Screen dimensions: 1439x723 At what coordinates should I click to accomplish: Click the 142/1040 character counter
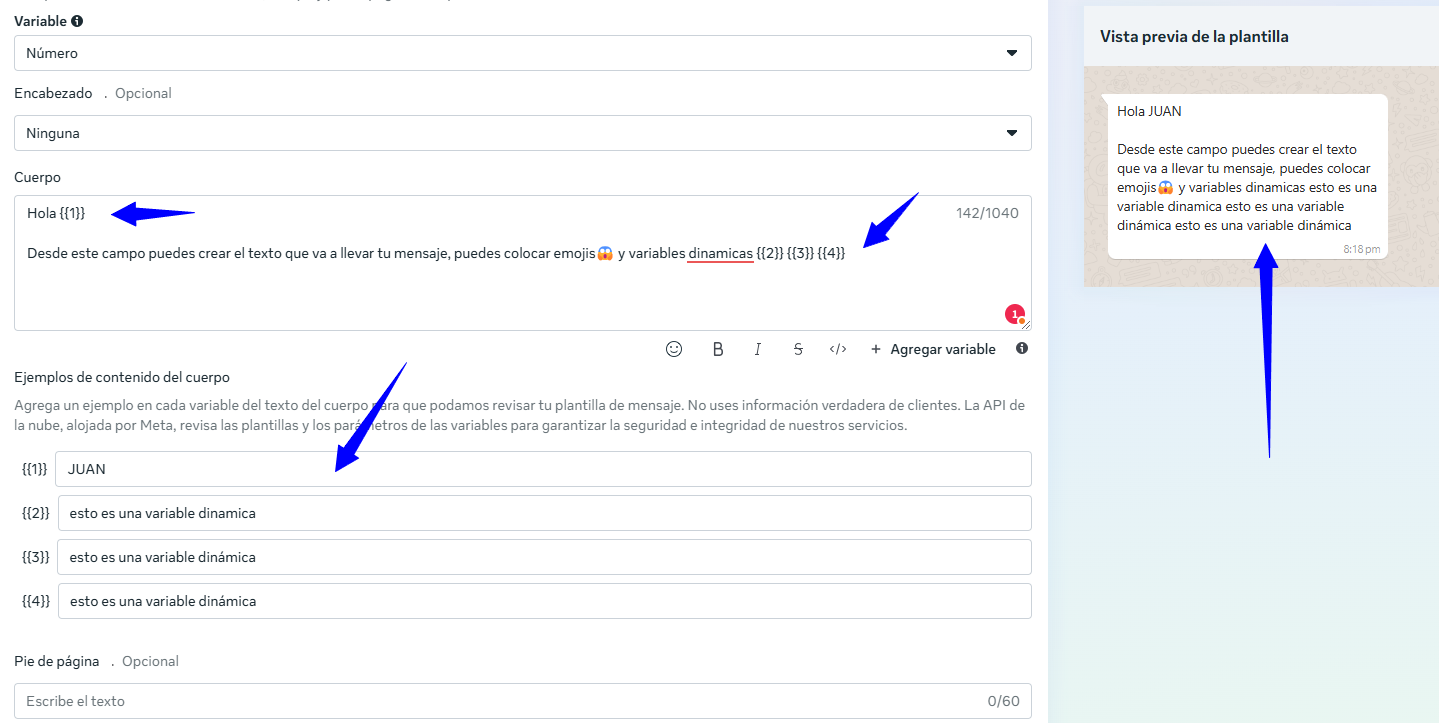pyautogui.click(x=987, y=213)
